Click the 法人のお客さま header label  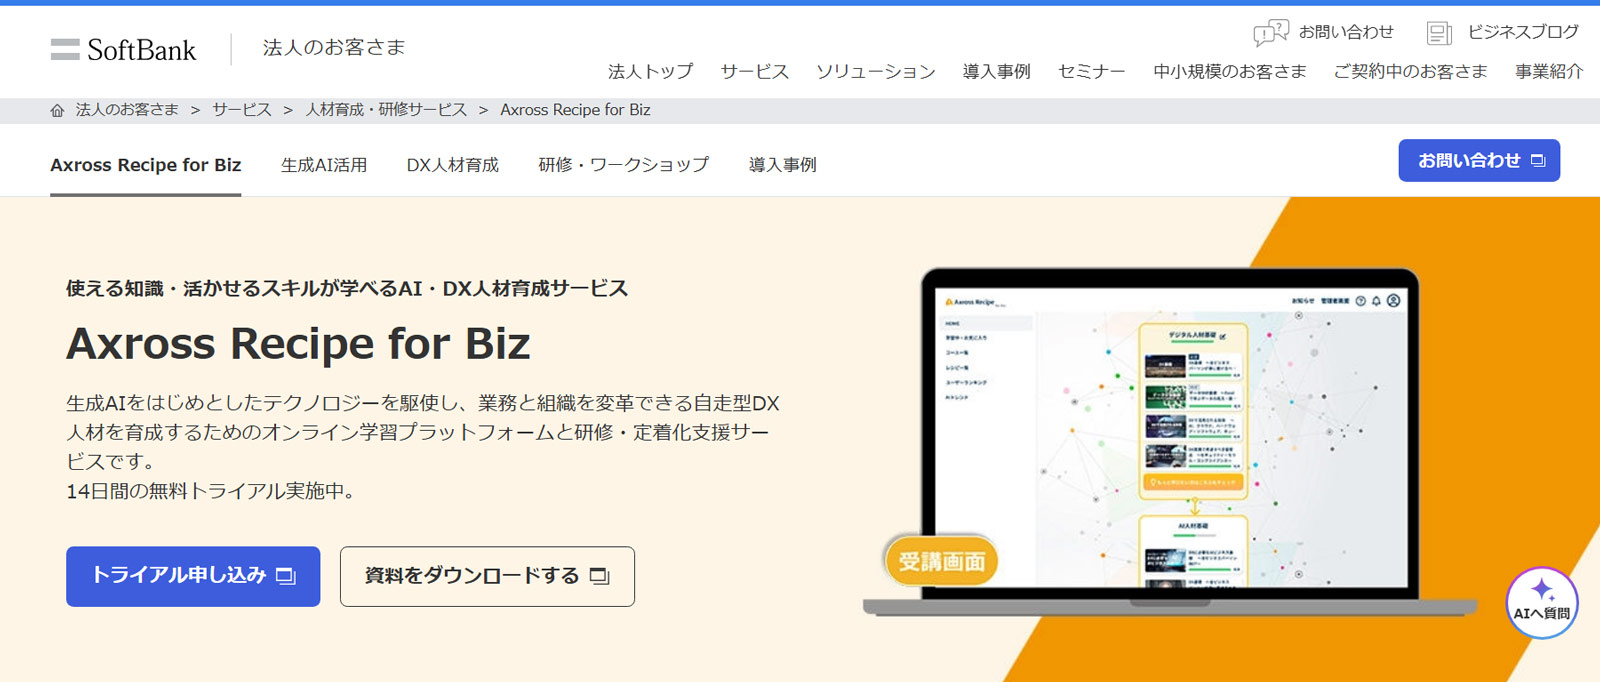pyautogui.click(x=334, y=47)
